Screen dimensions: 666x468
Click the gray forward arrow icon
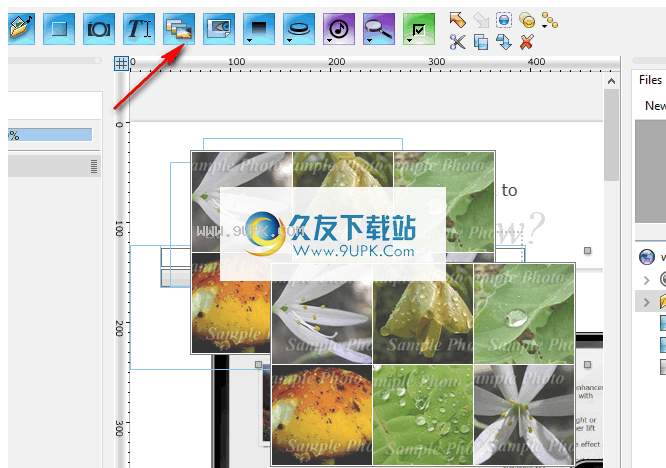tap(481, 20)
